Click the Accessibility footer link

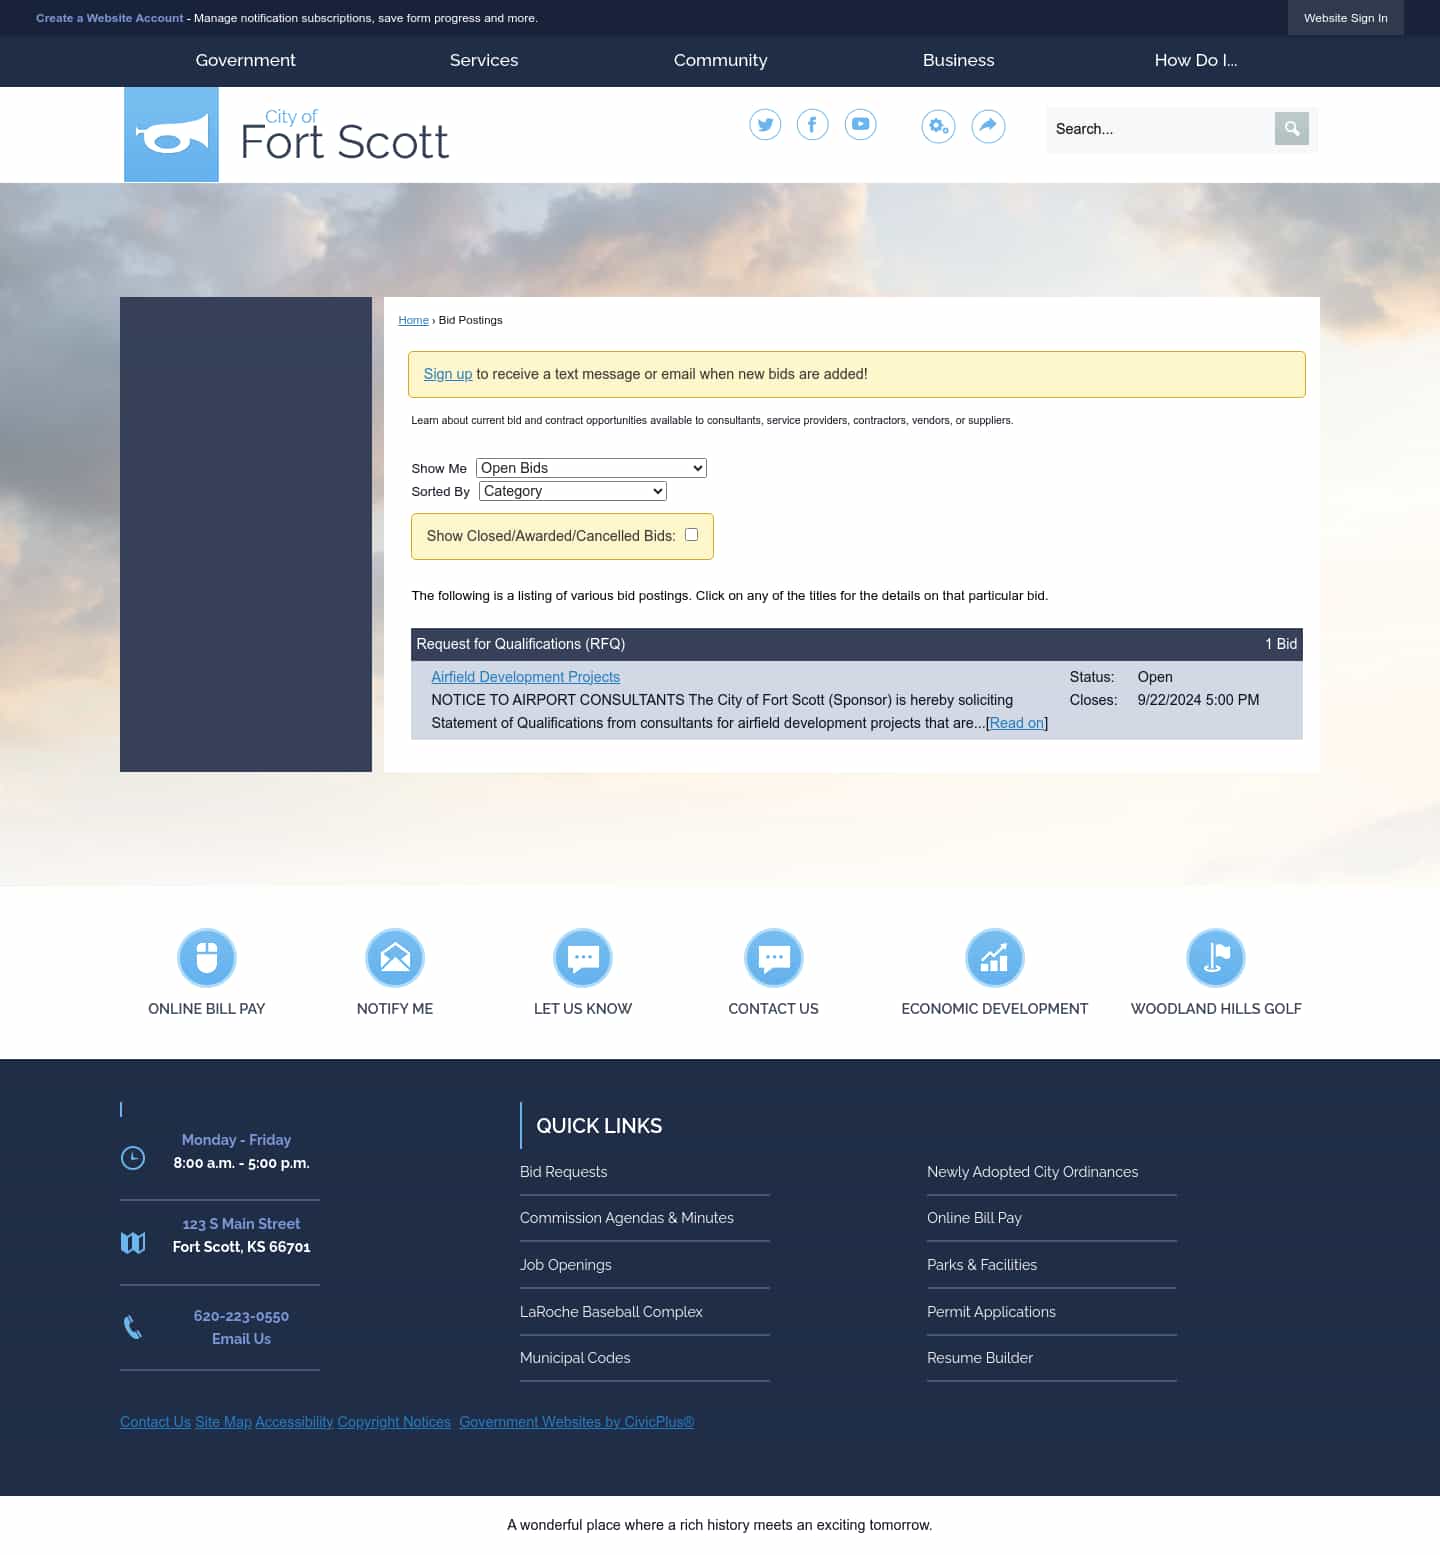coord(294,1422)
